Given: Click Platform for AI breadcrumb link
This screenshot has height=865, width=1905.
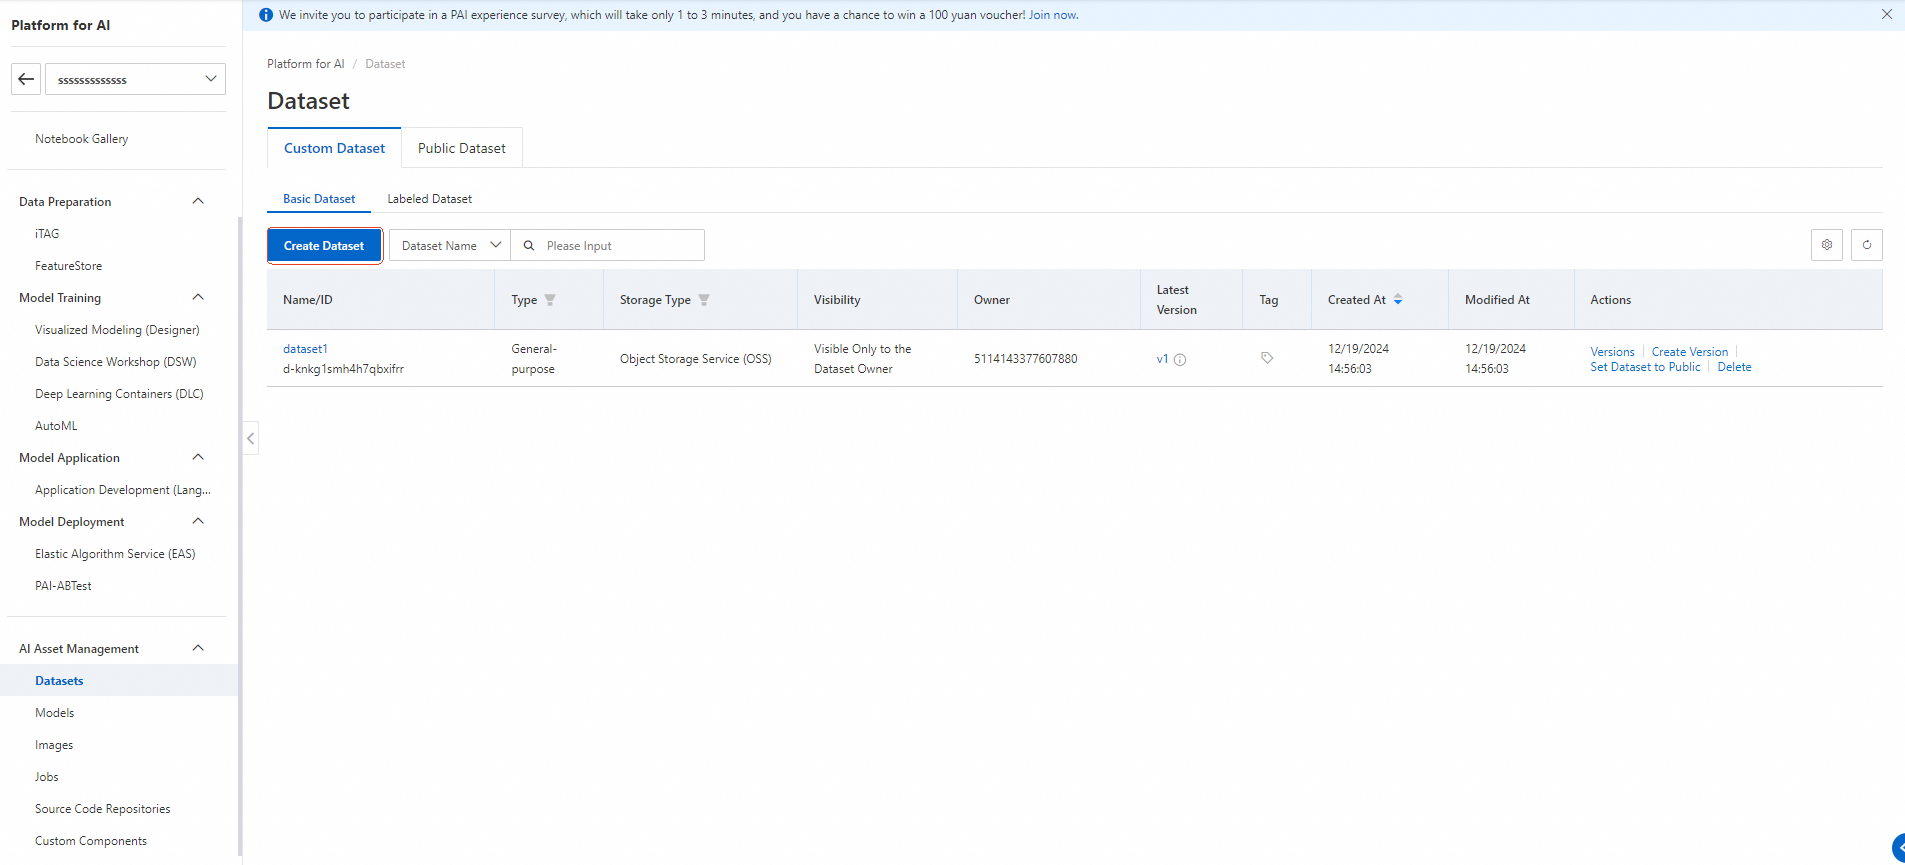Looking at the screenshot, I should [x=306, y=64].
